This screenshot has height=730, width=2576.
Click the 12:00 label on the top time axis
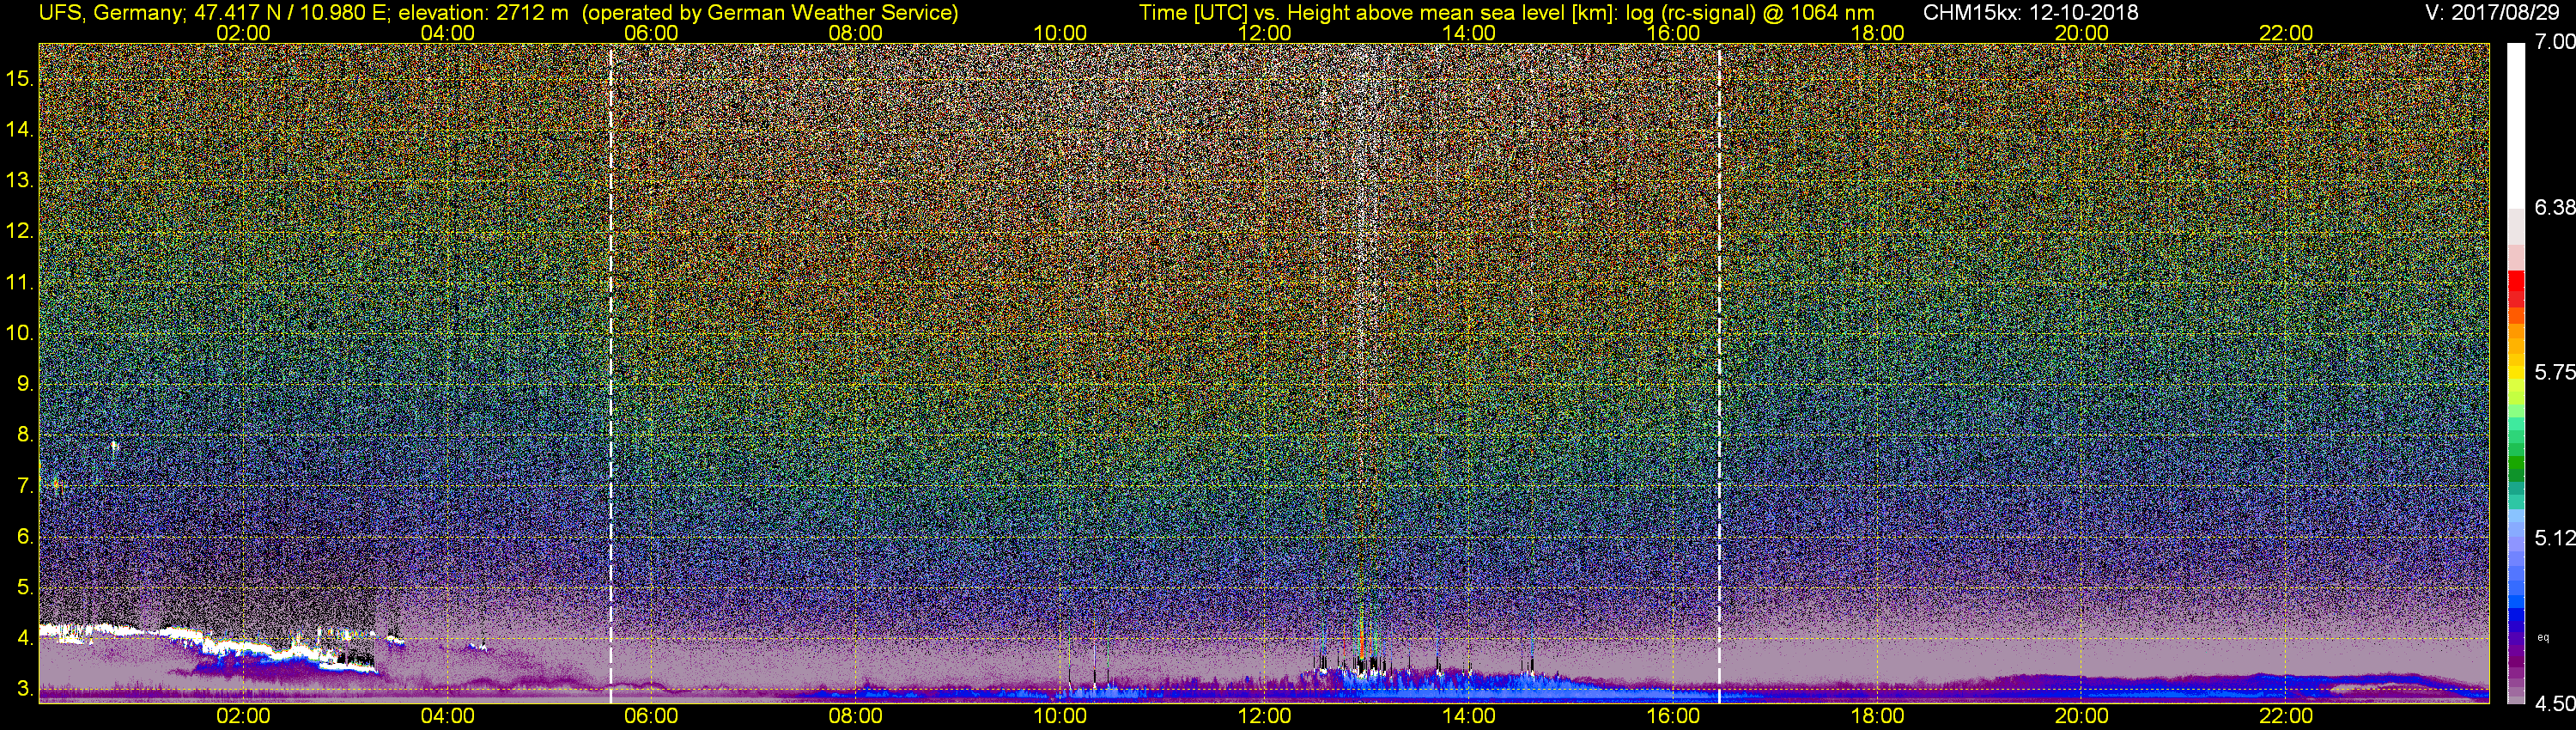coord(1264,33)
